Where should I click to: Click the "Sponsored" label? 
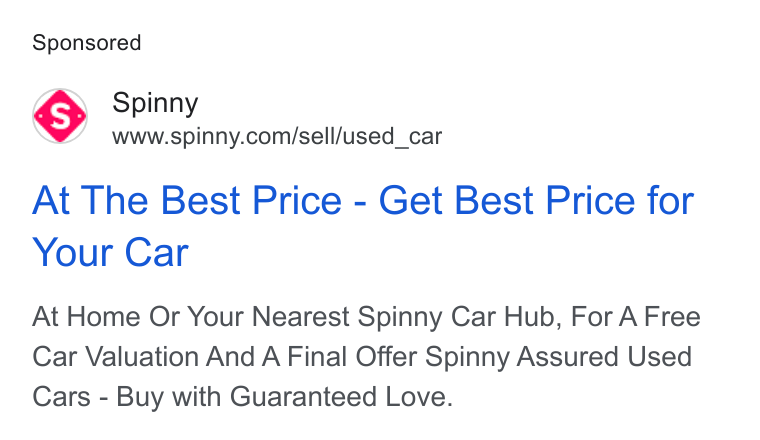pos(87,43)
